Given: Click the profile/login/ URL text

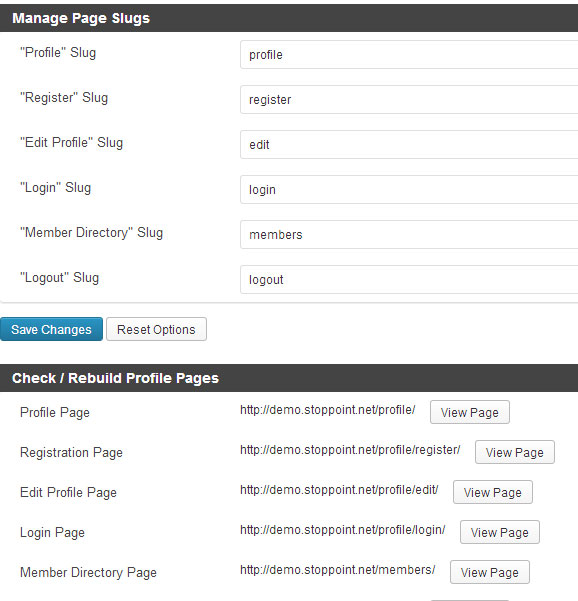Looking at the screenshot, I should click(343, 530).
